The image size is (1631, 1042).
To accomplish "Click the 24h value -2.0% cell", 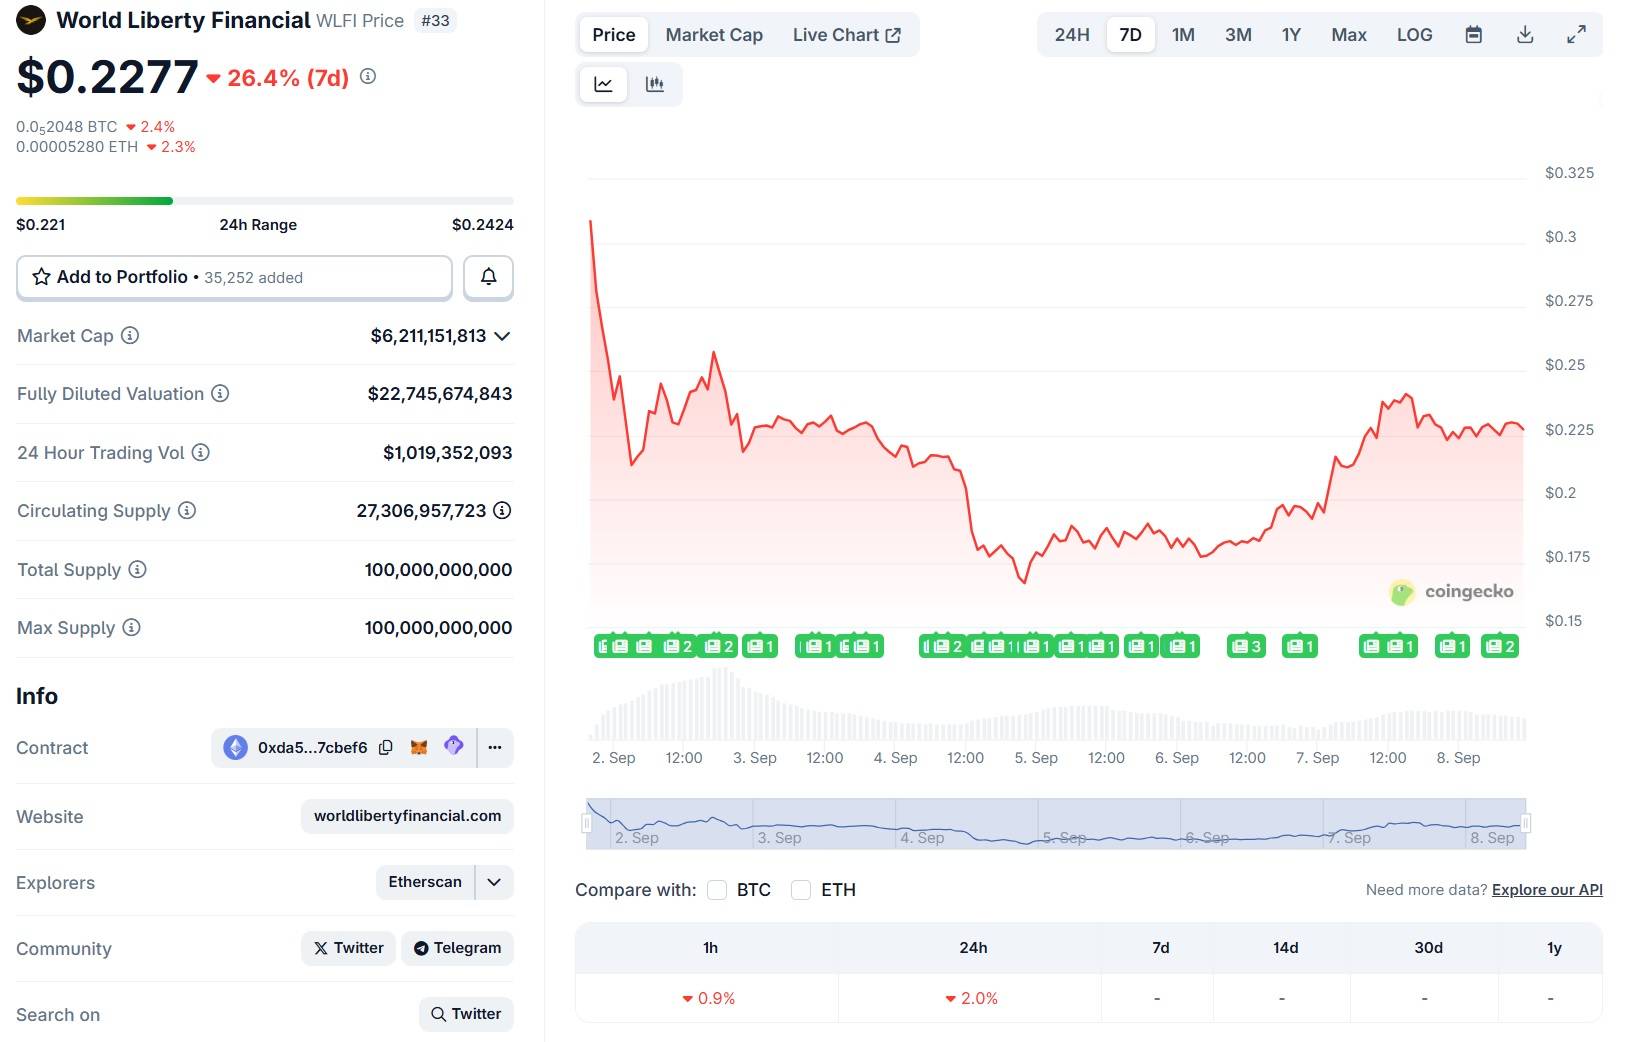I will click(971, 998).
